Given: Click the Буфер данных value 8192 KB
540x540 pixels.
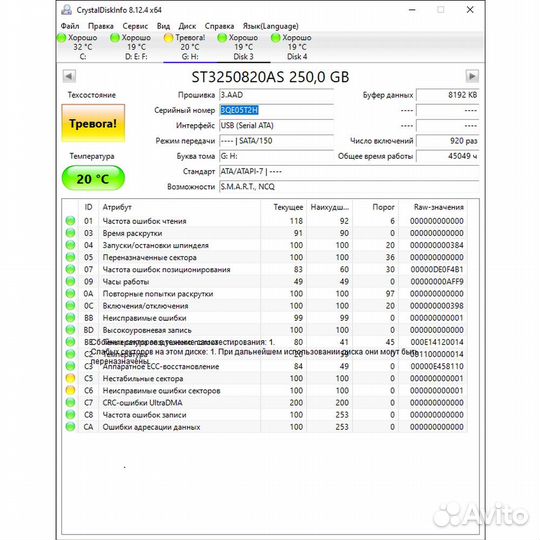Looking at the screenshot, I should [447, 95].
